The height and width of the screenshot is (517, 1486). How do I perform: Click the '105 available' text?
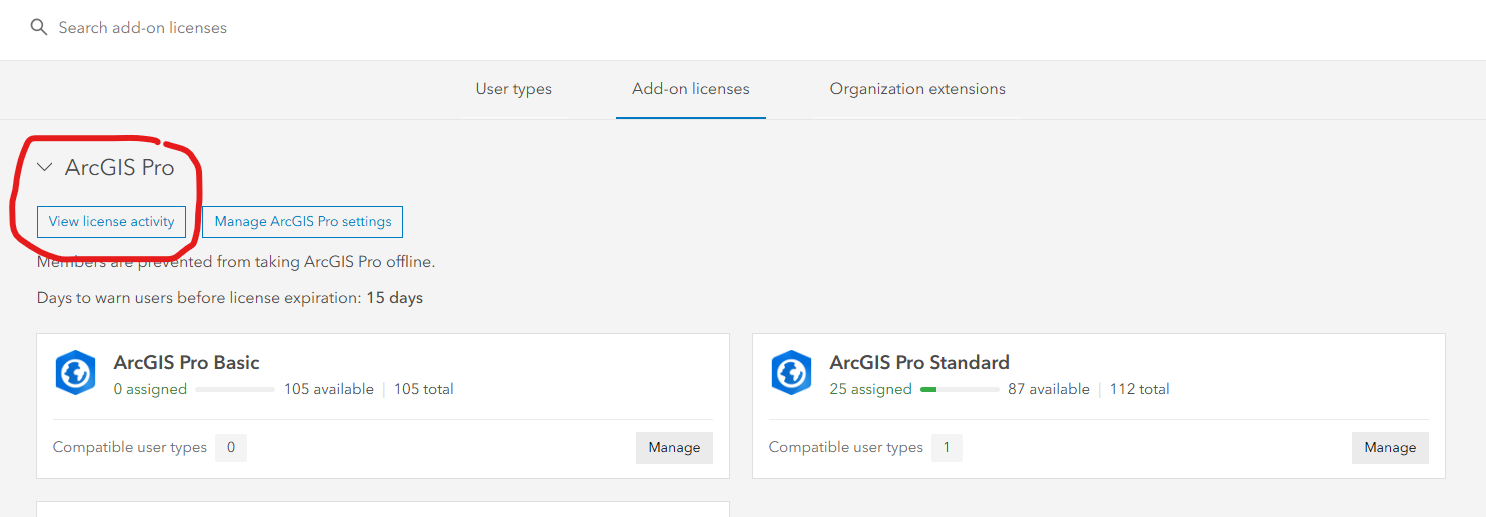pyautogui.click(x=329, y=389)
